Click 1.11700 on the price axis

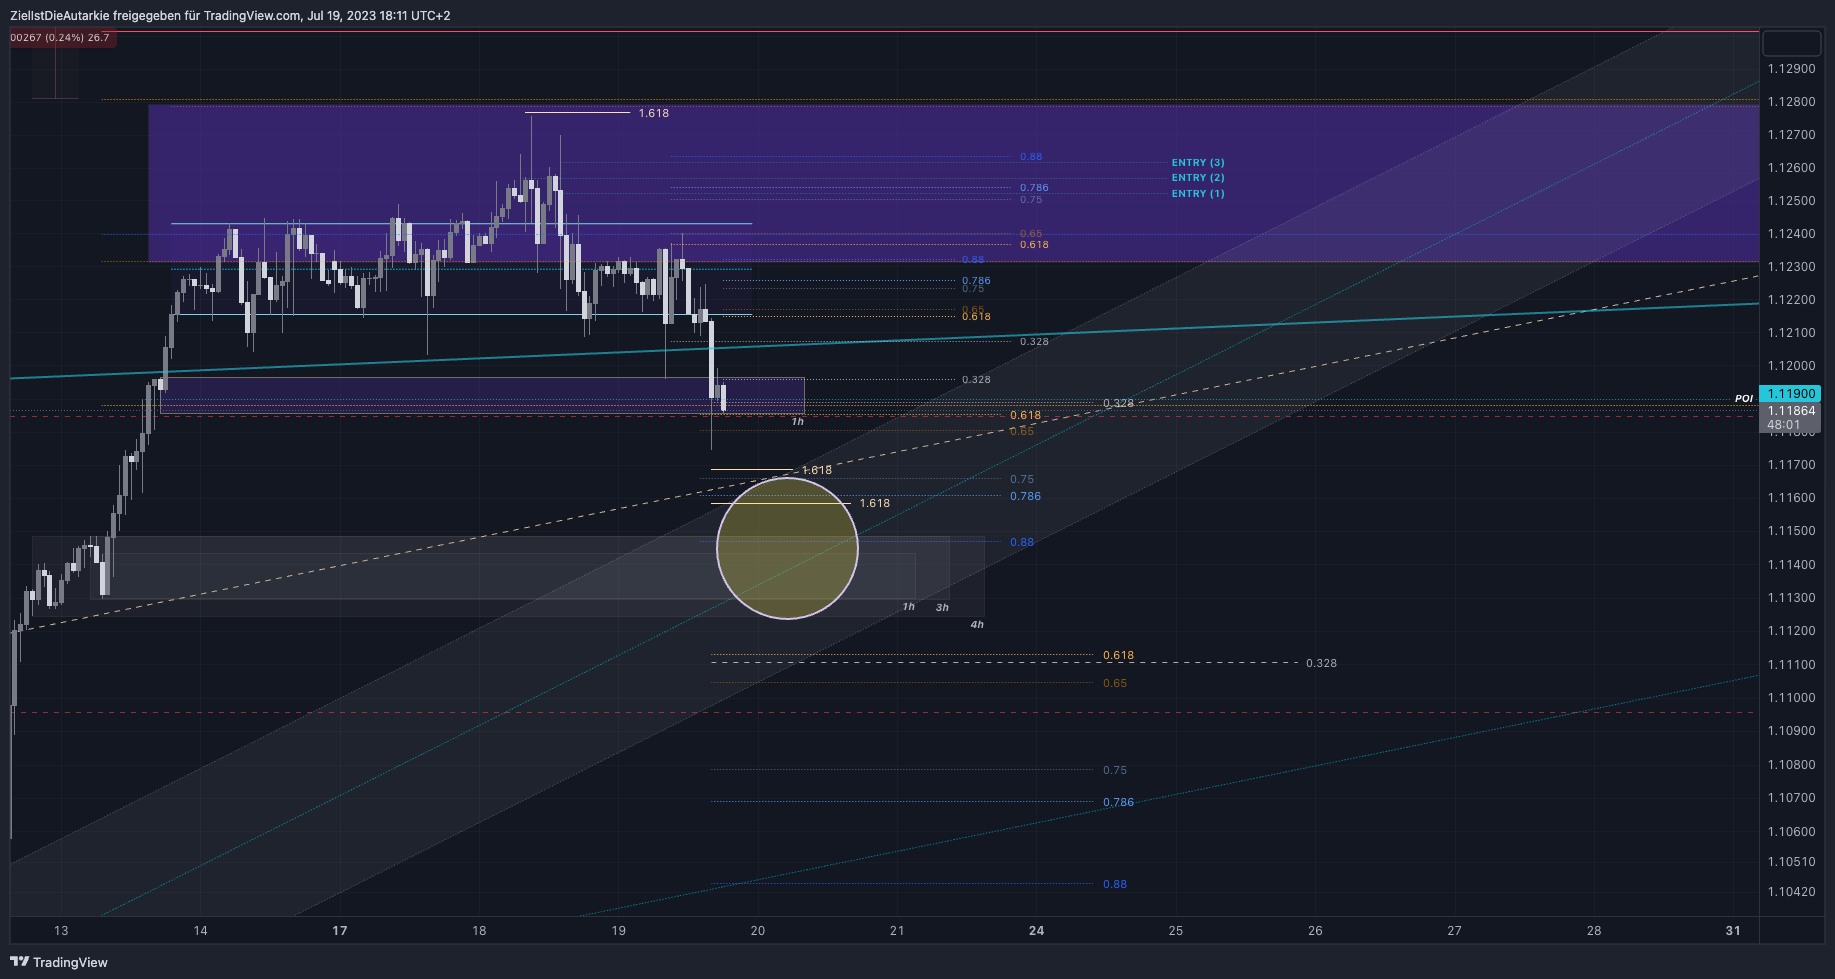1791,465
